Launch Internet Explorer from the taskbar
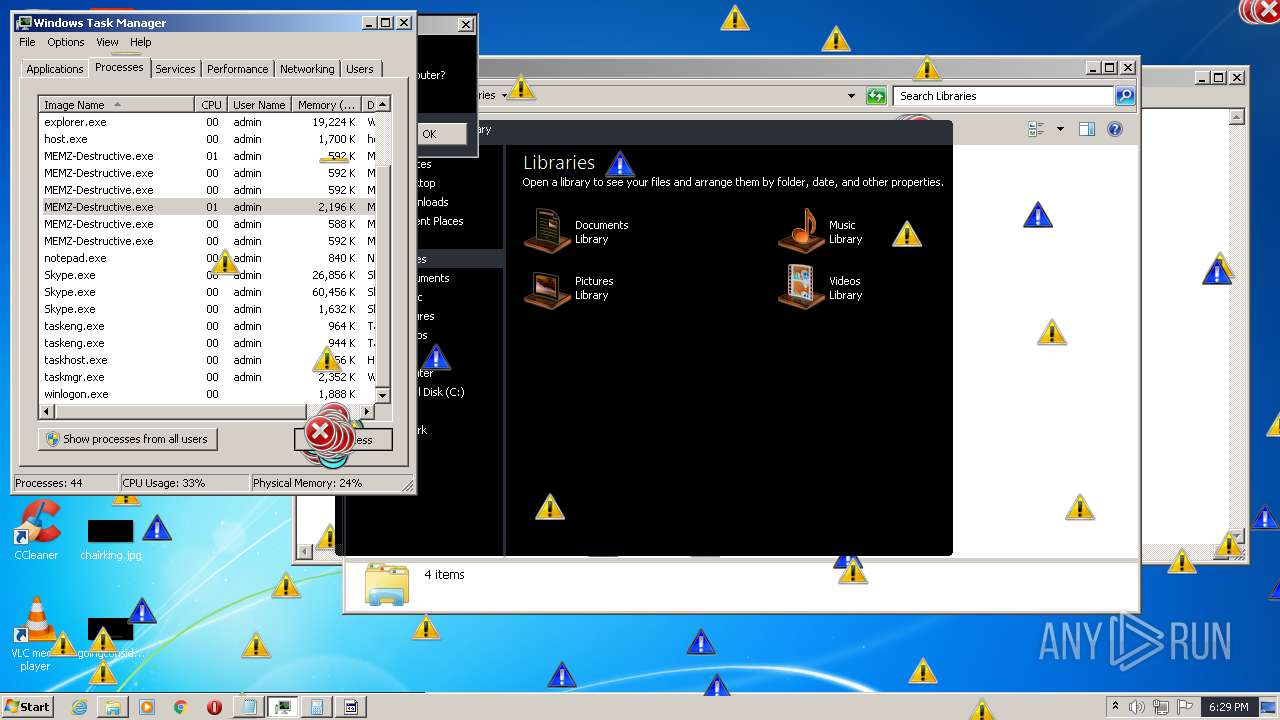This screenshot has width=1280, height=720. [80, 707]
